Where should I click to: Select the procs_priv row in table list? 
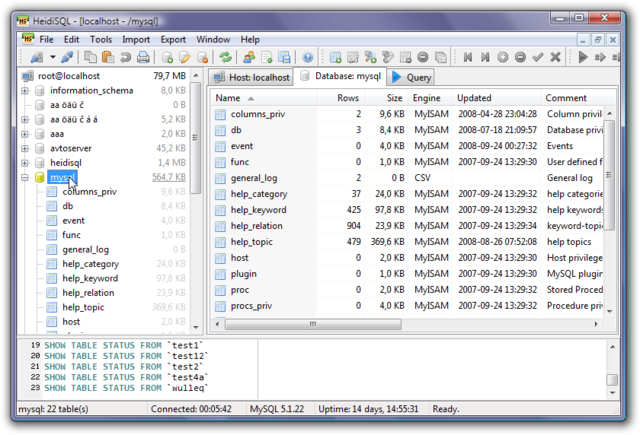coord(407,306)
